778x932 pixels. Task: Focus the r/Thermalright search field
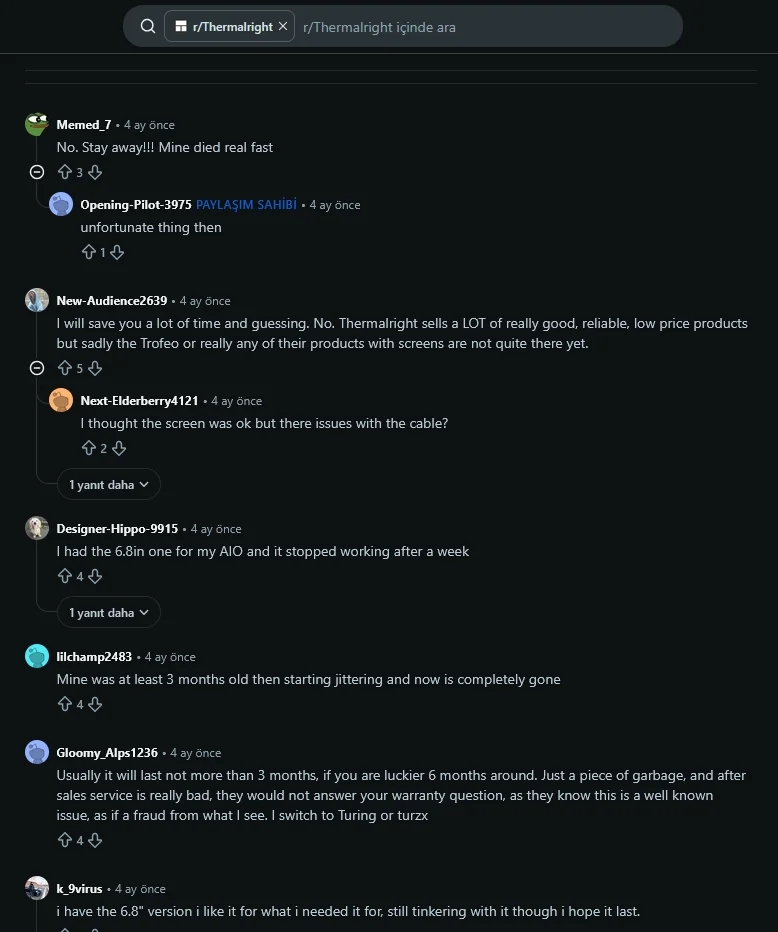[x=487, y=27]
